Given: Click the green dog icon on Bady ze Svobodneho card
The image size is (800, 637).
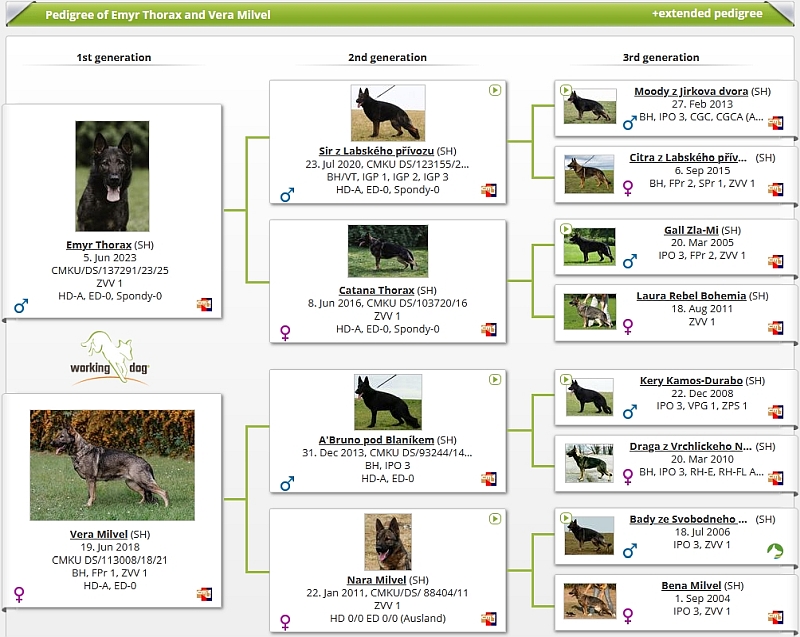Looking at the screenshot, I should coord(775,550).
